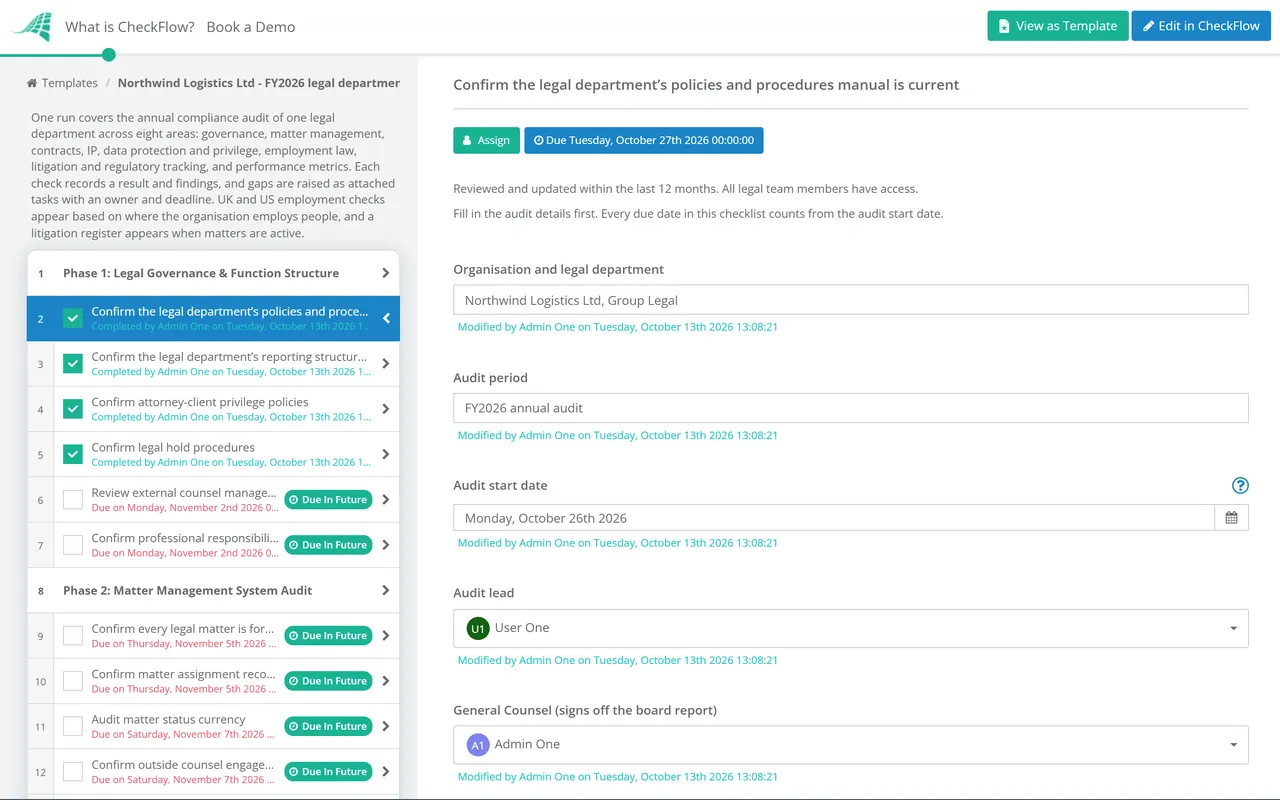Check the Confirm professional responsibility checkbox
Screen dimensions: 1280x800
click(73, 545)
